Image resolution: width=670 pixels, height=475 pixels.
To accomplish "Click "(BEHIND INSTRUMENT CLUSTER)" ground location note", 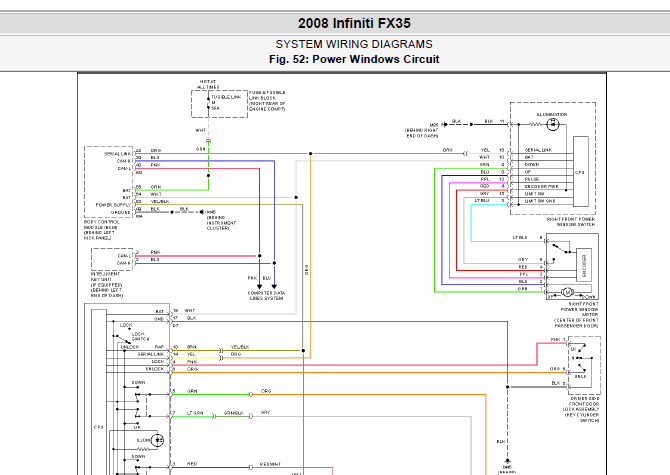I will point(221,223).
